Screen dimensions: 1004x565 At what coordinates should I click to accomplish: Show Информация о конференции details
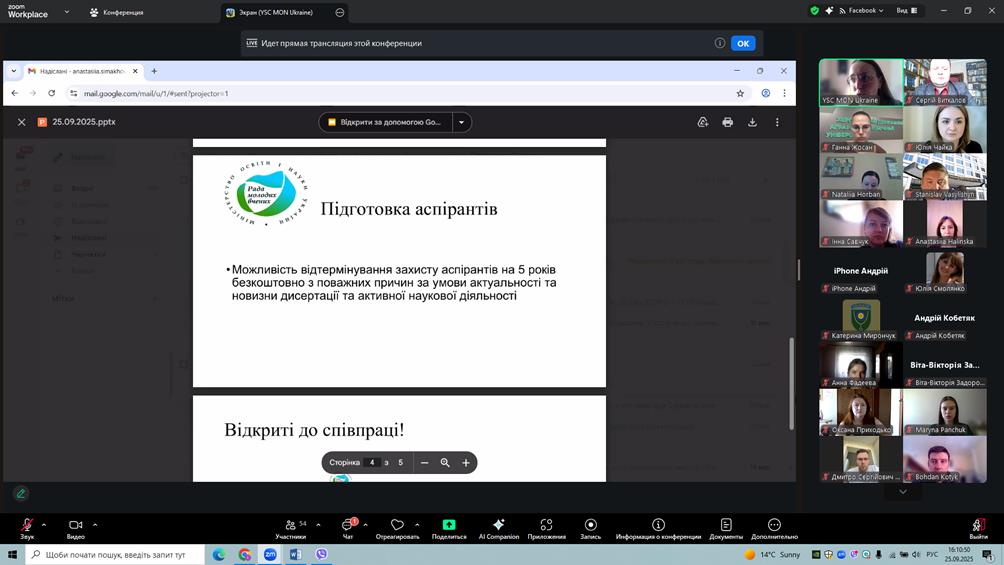point(658,526)
